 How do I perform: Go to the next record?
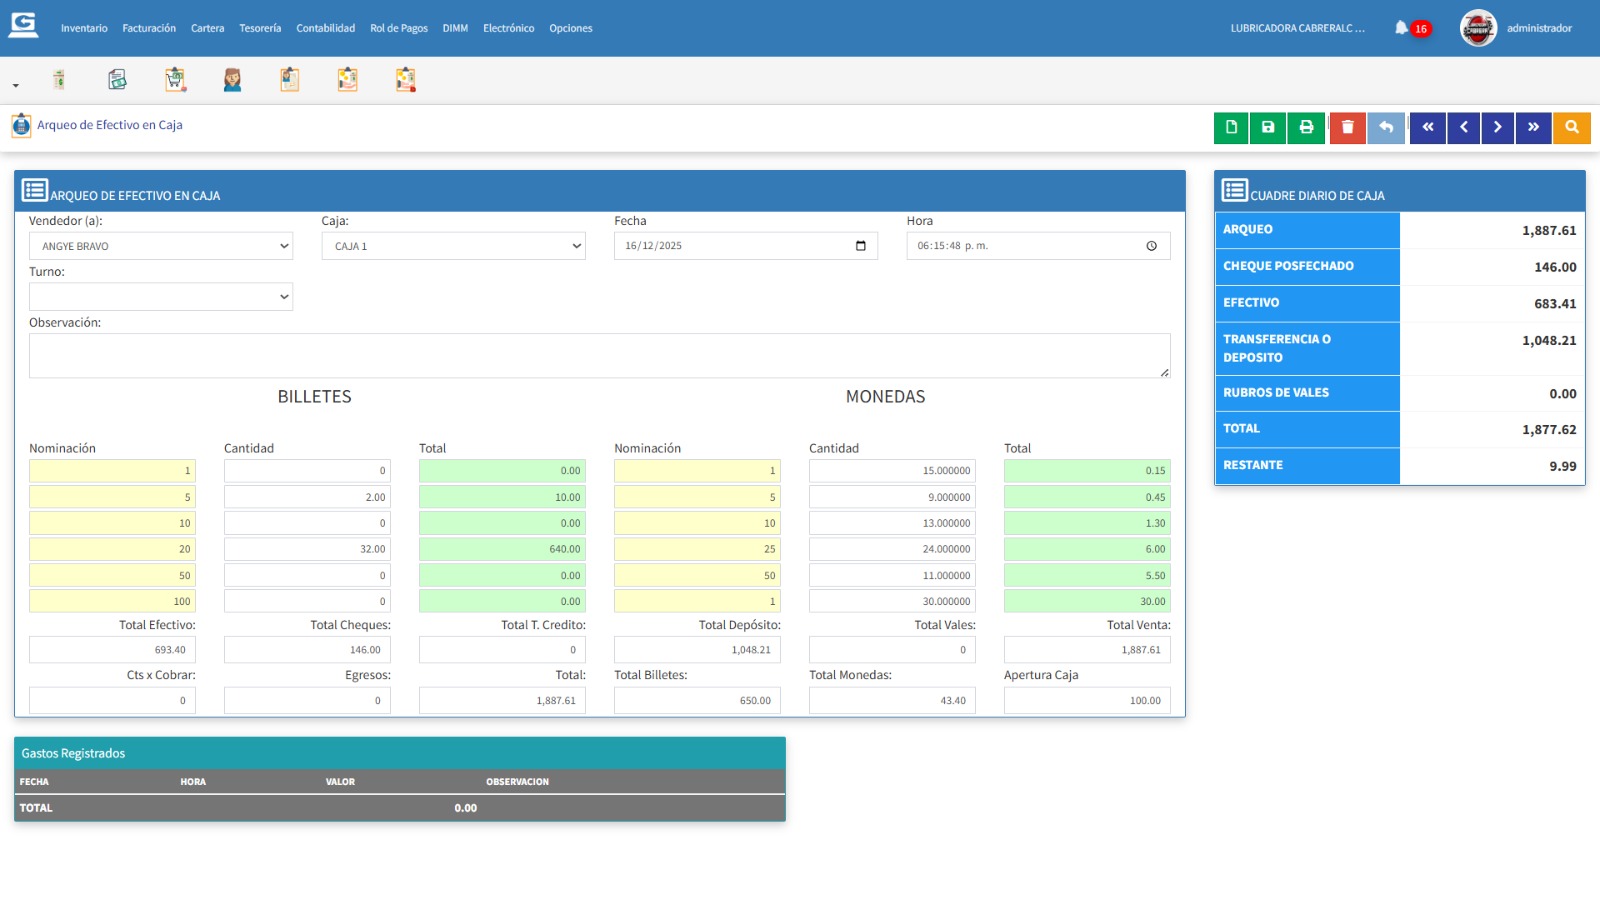pos(1497,128)
